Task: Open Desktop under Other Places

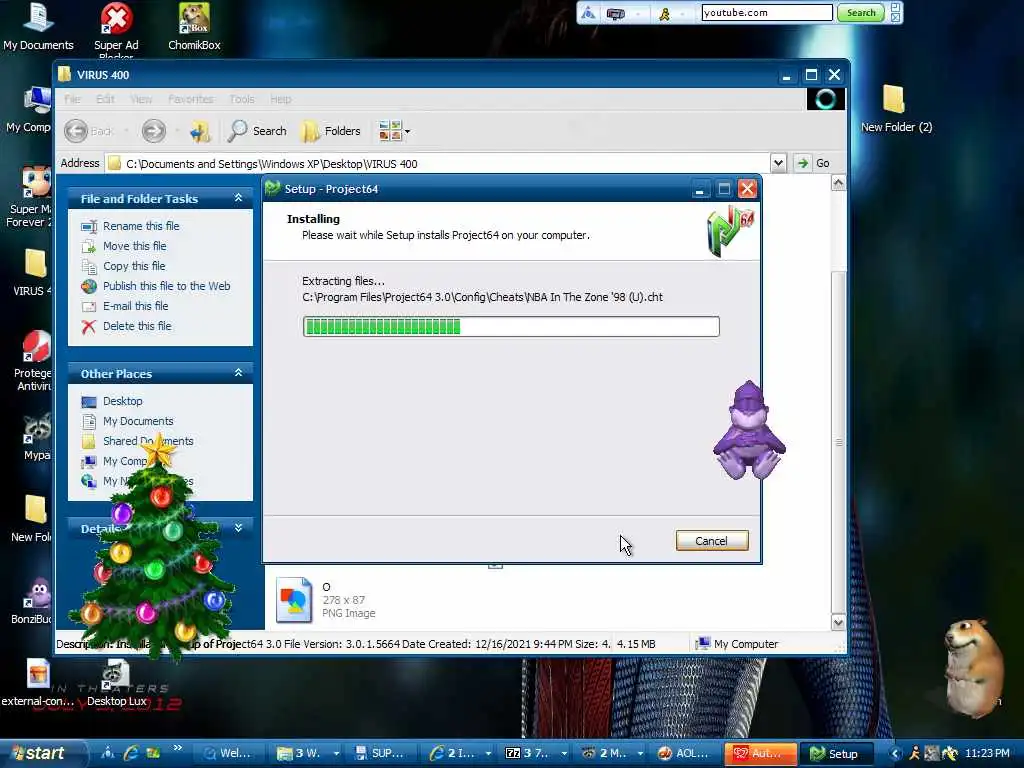Action: click(122, 402)
